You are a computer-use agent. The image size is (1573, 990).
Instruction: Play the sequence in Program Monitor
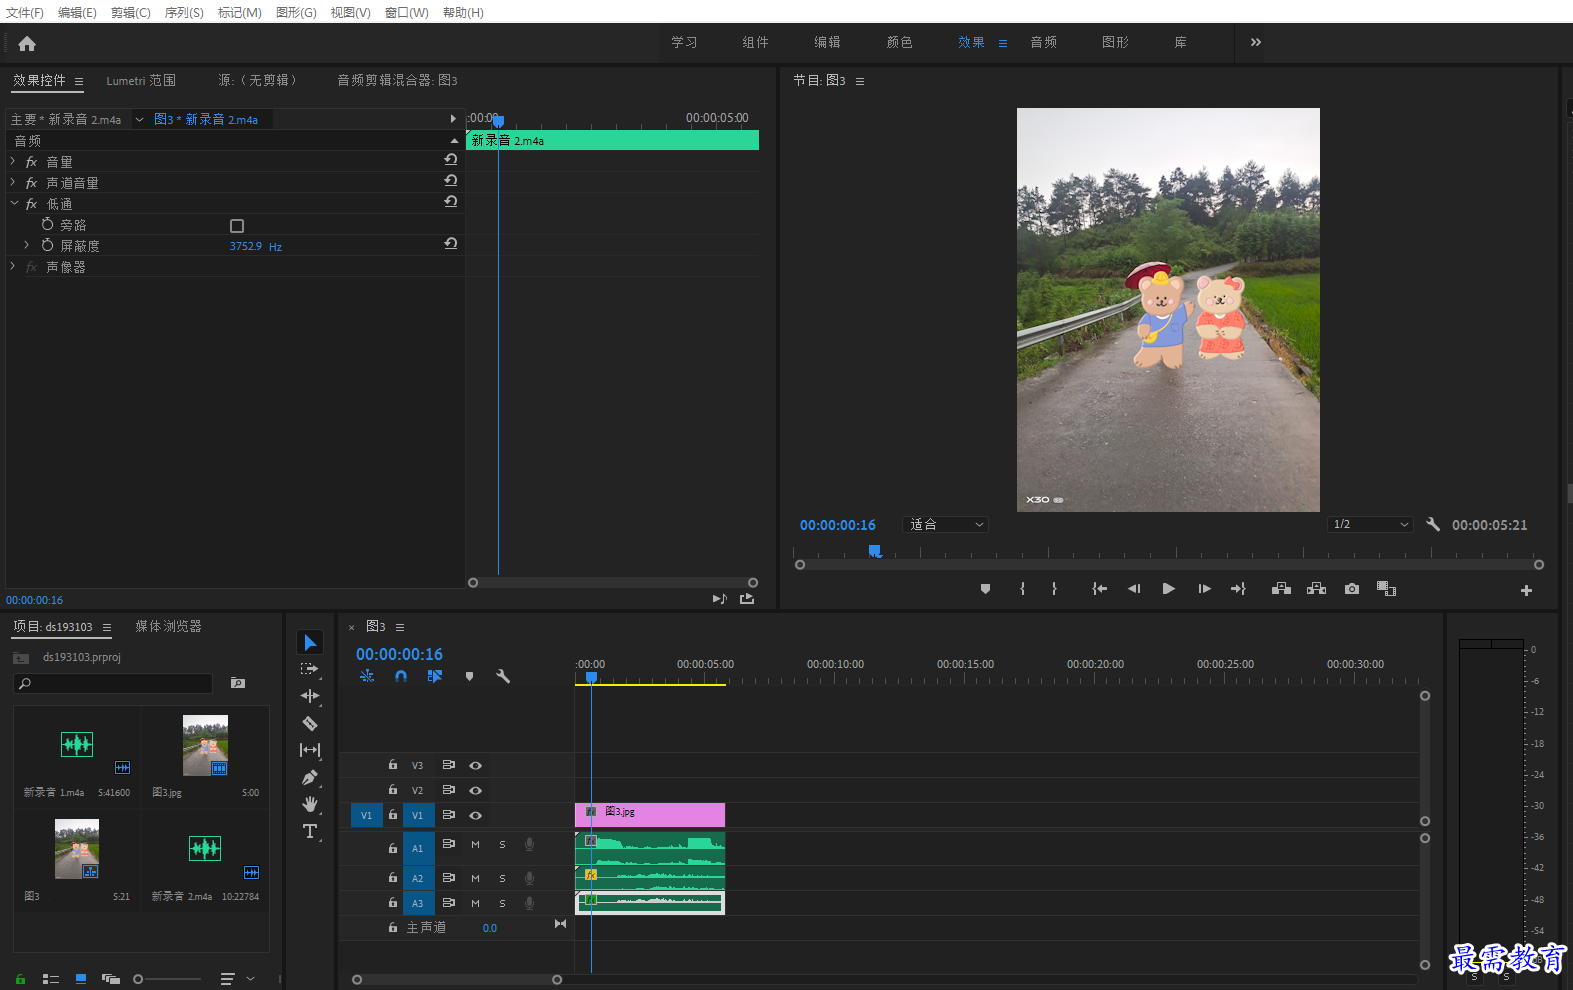[1168, 589]
